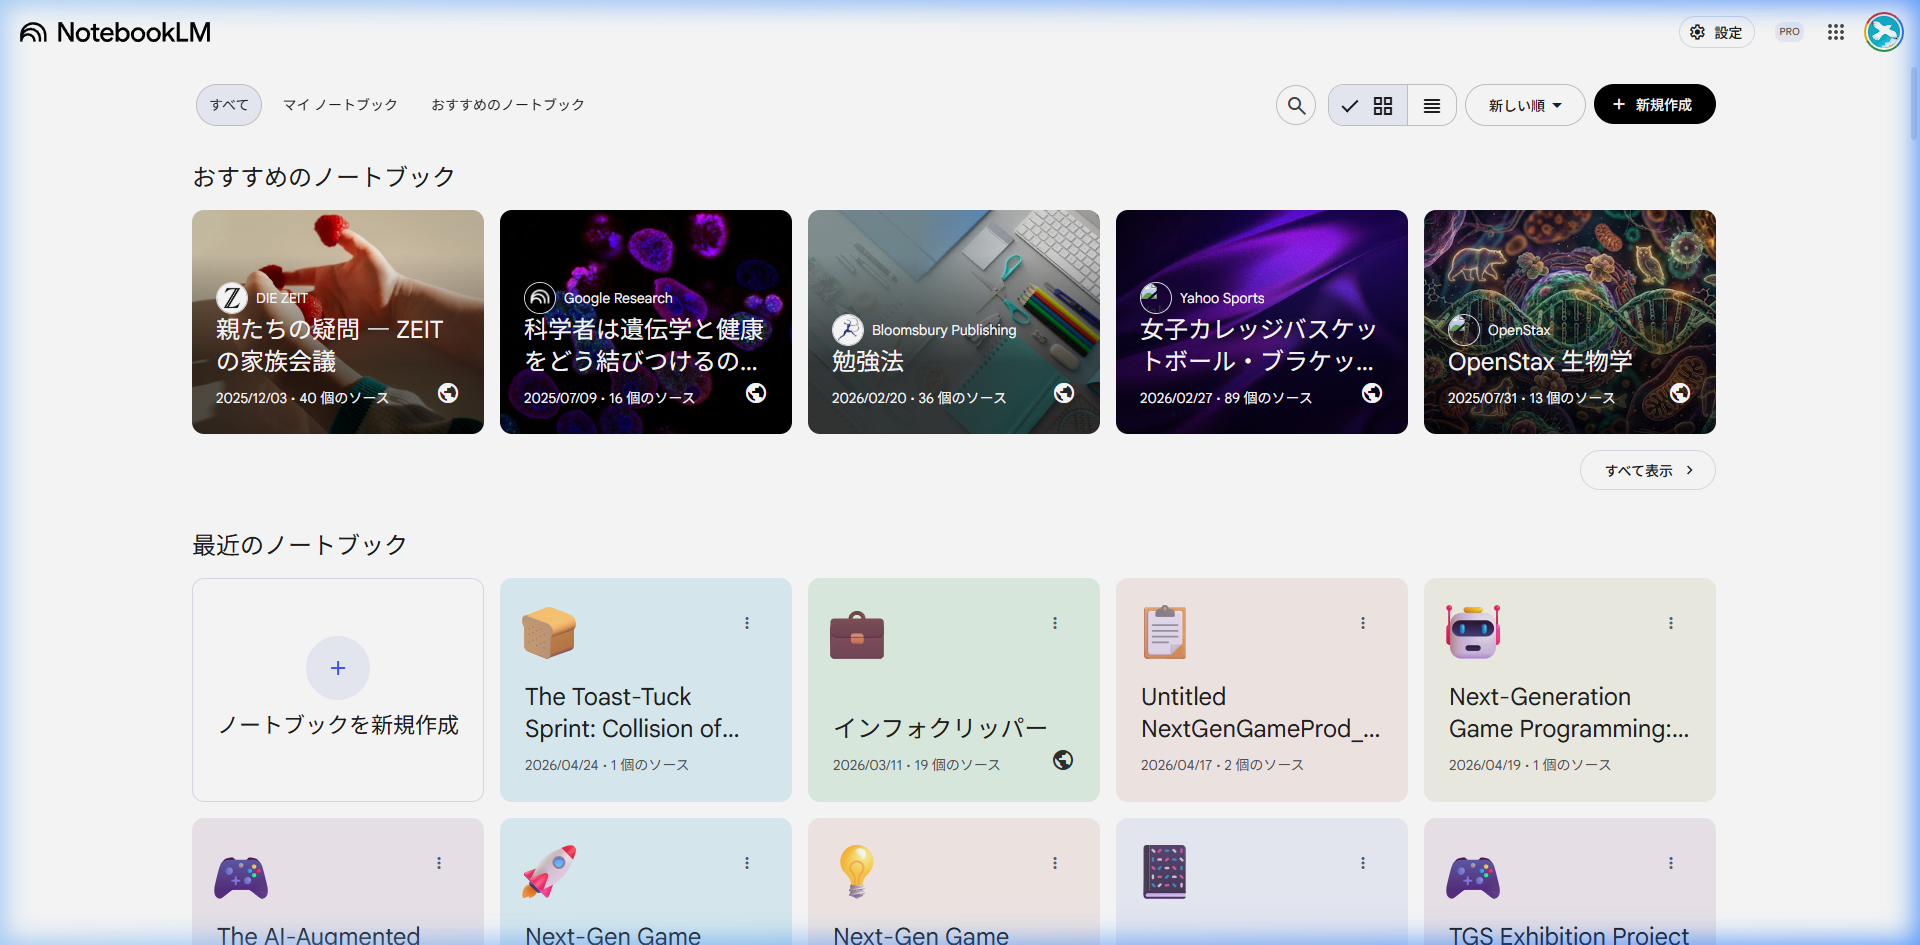Click the NotebookLM logo
Viewport: 1920px width, 945px height.
[x=115, y=32]
